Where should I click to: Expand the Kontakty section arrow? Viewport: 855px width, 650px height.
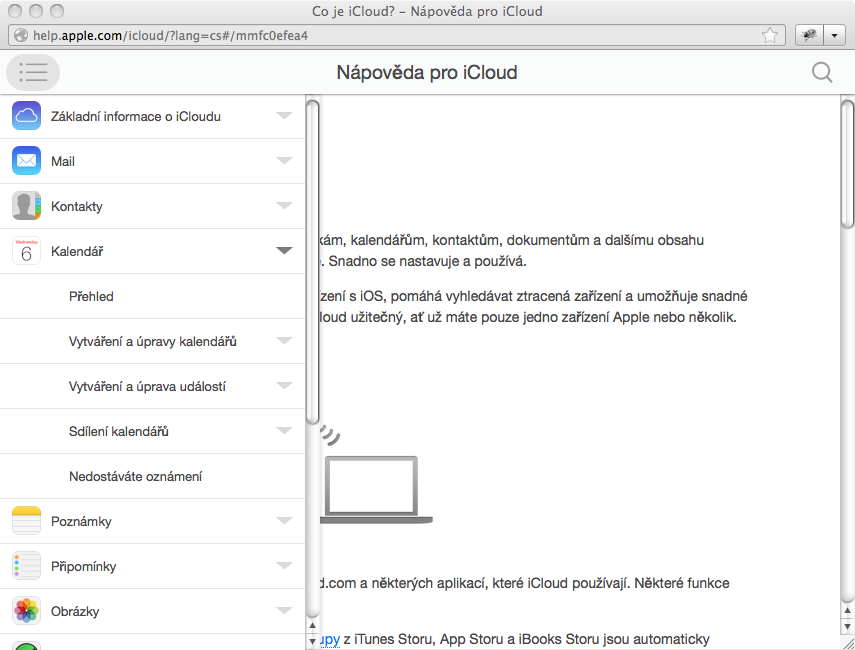284,206
